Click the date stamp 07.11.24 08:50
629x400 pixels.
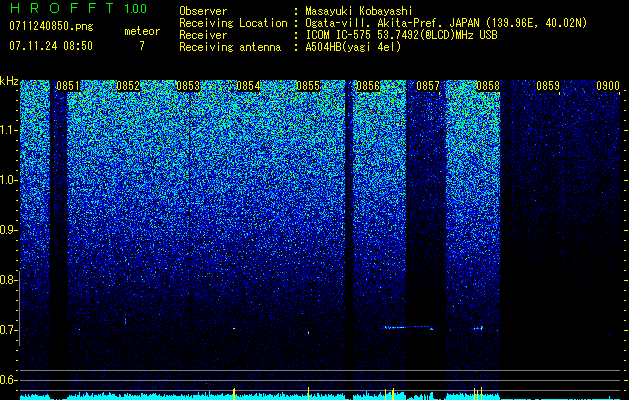pyautogui.click(x=51, y=46)
